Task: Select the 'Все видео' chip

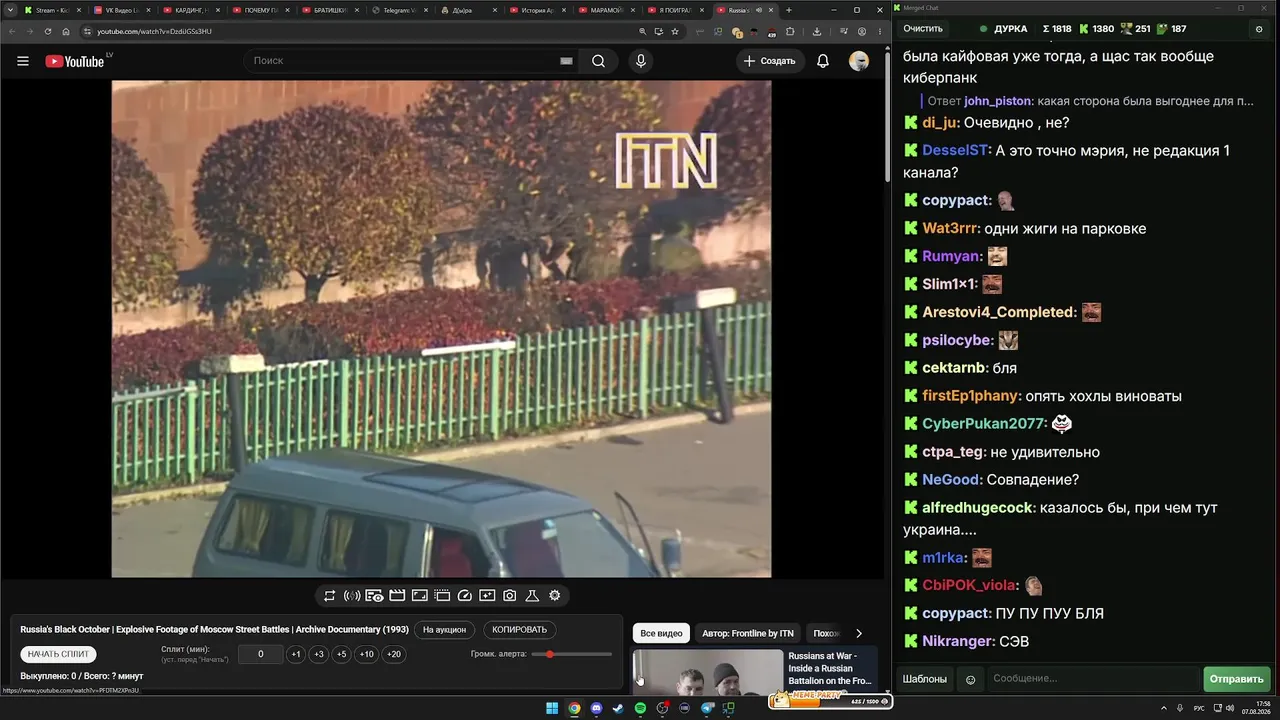Action: (x=661, y=633)
